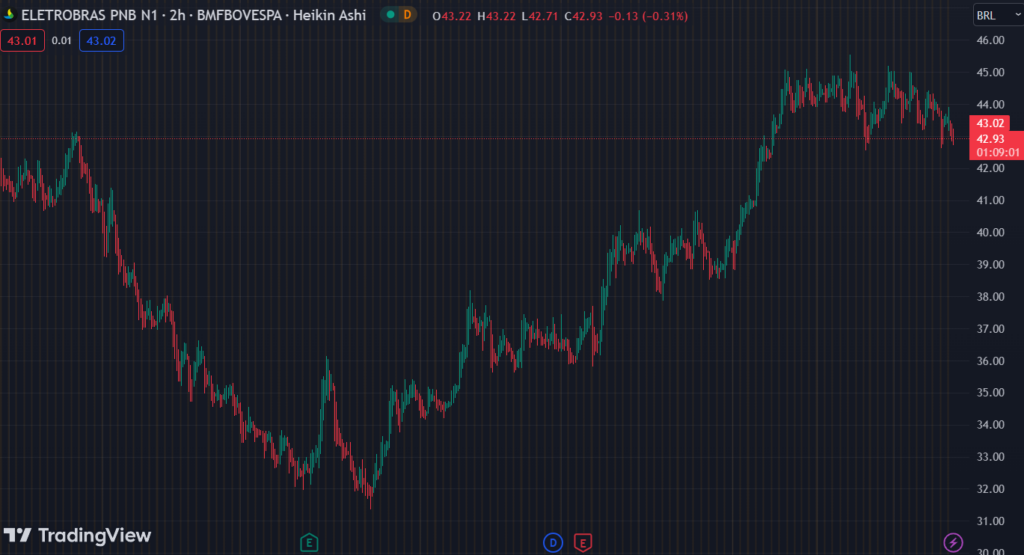
Task: Click the 44.00 price axis label
Action: click(x=990, y=104)
